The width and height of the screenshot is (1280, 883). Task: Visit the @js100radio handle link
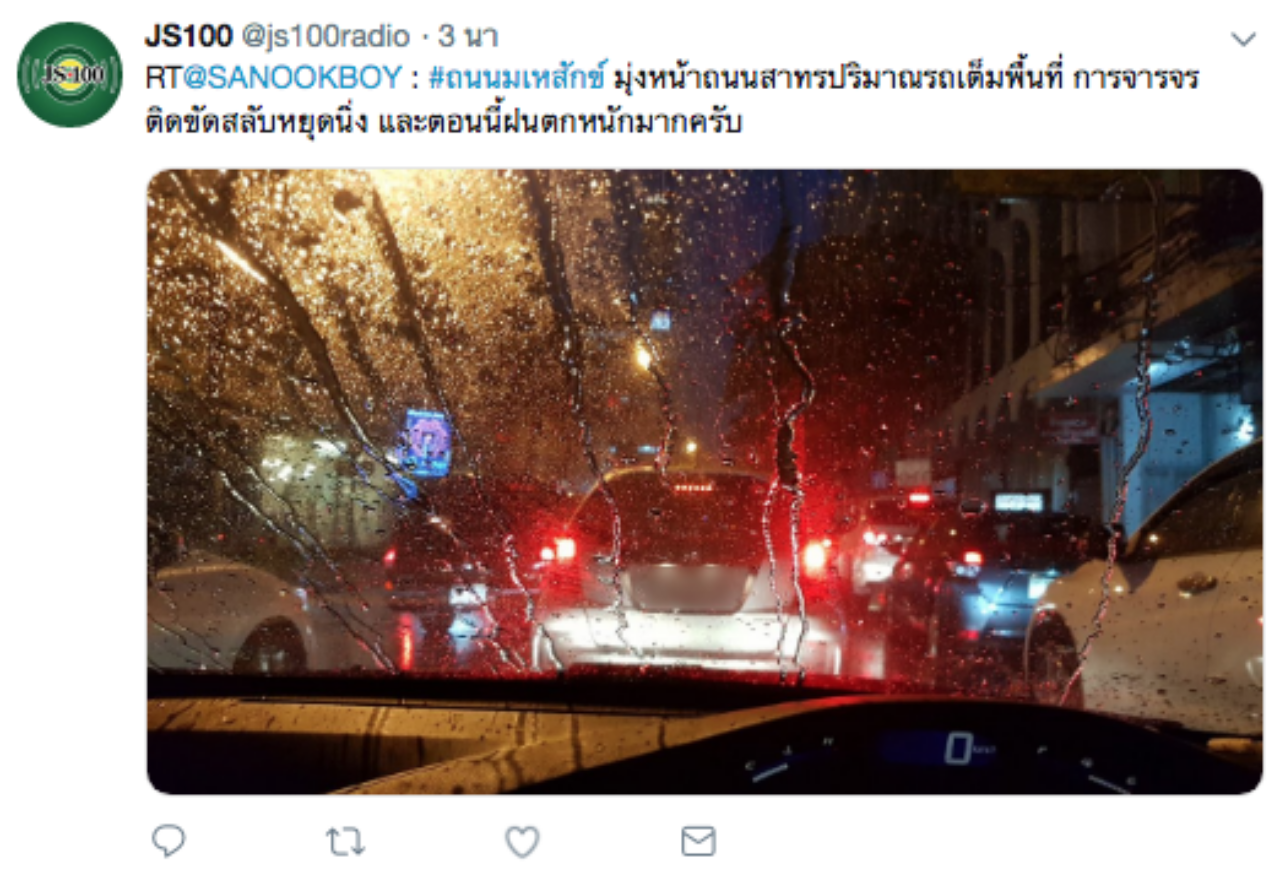[x=327, y=37]
